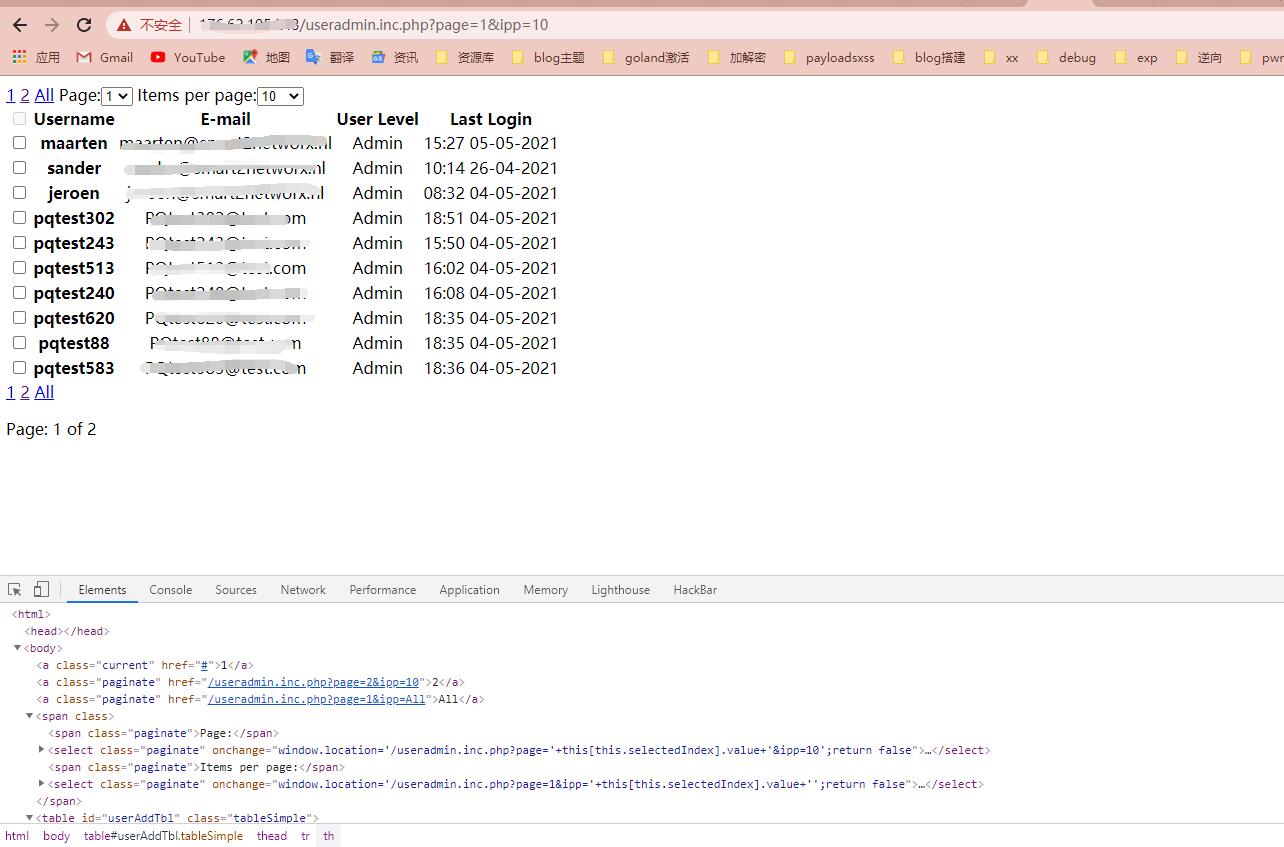1284x847 pixels.
Task: Tick the checkbox next to pqtest583
Action: click(19, 368)
